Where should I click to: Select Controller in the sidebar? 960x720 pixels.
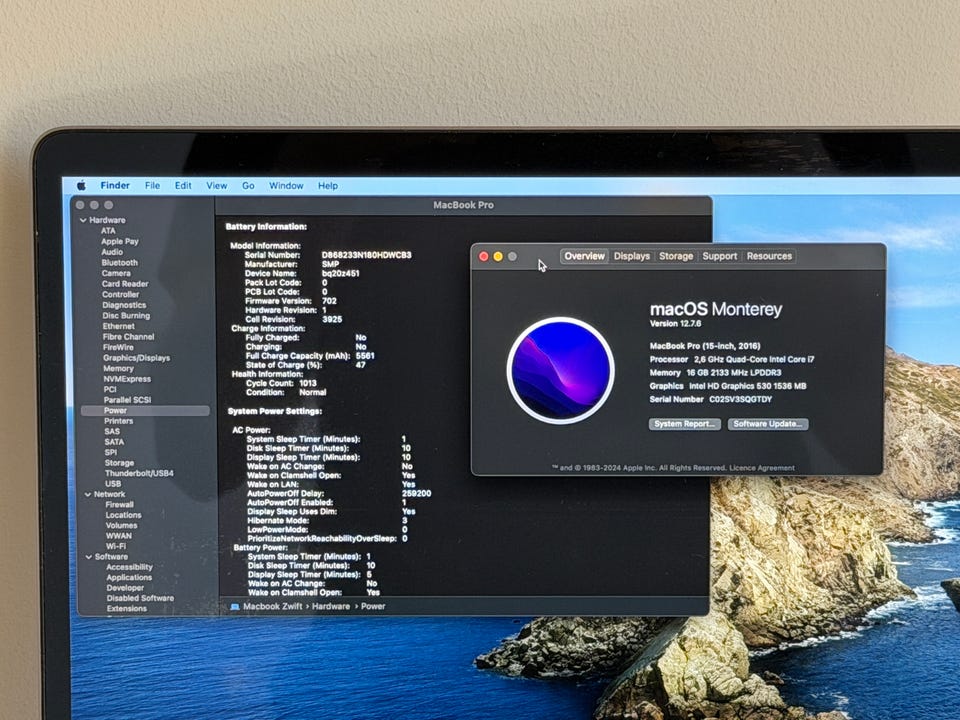click(121, 294)
